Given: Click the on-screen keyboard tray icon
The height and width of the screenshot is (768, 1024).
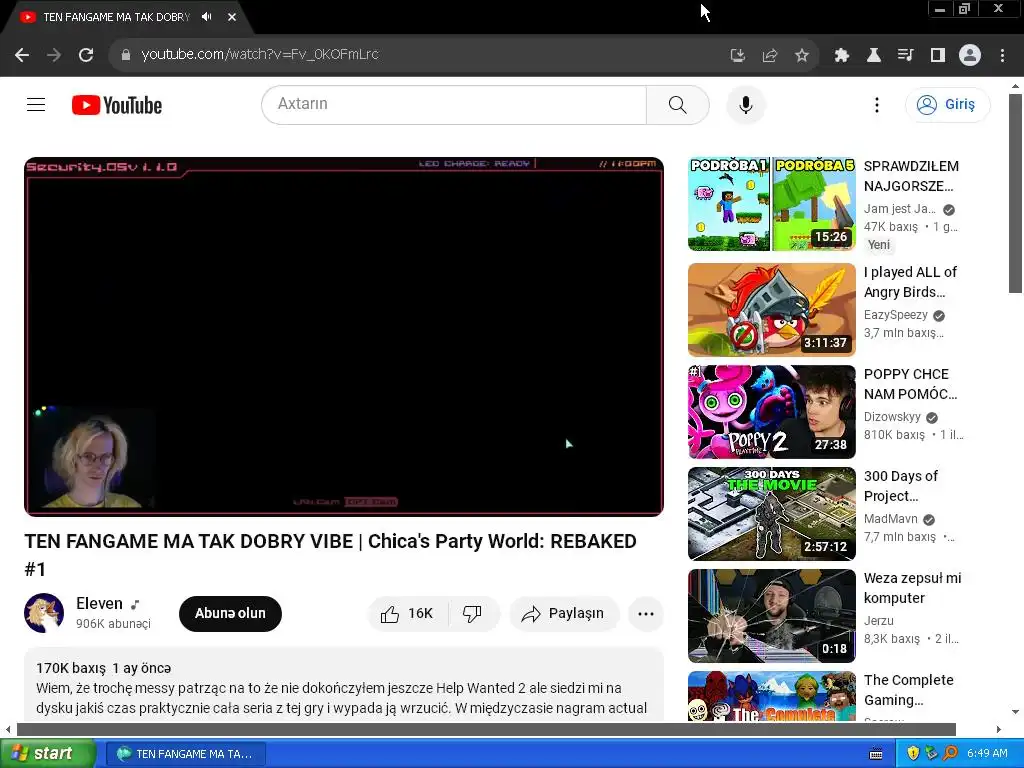Looking at the screenshot, I should (x=876, y=754).
